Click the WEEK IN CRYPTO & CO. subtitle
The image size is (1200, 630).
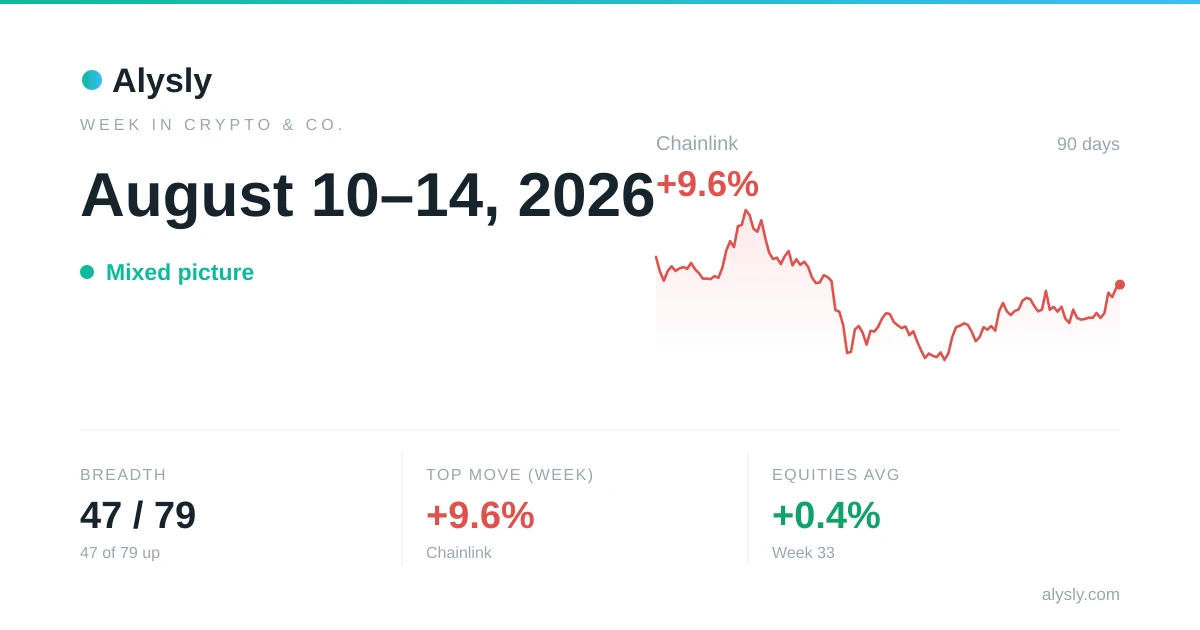pyautogui.click(x=212, y=125)
